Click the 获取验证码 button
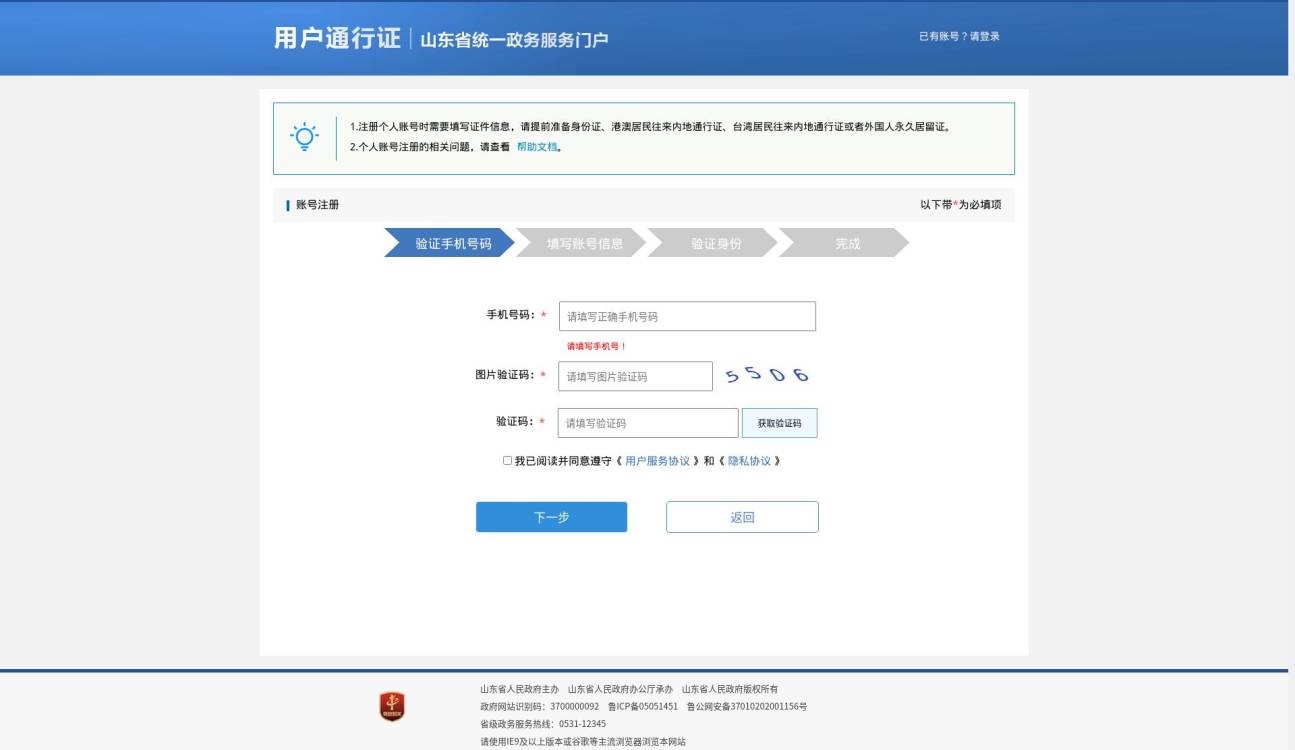This screenshot has width=1295, height=750. pos(780,423)
